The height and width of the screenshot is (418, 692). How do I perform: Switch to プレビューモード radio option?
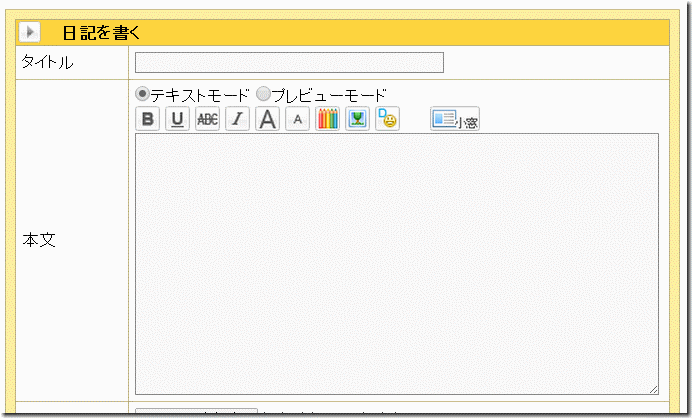click(264, 93)
